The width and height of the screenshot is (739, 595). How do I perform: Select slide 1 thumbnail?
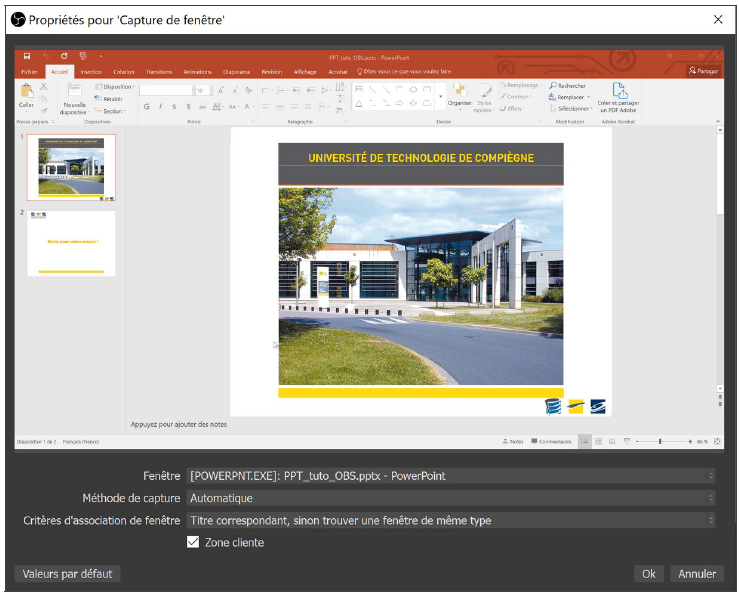pyautogui.click(x=71, y=167)
